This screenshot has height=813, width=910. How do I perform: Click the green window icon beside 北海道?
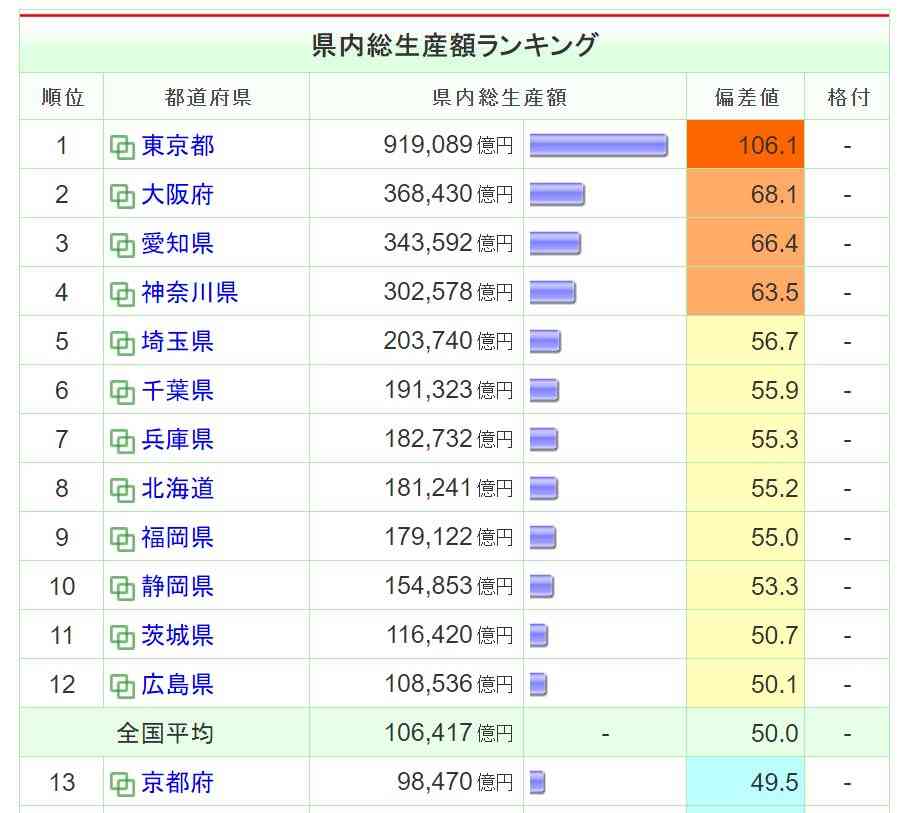(x=122, y=490)
